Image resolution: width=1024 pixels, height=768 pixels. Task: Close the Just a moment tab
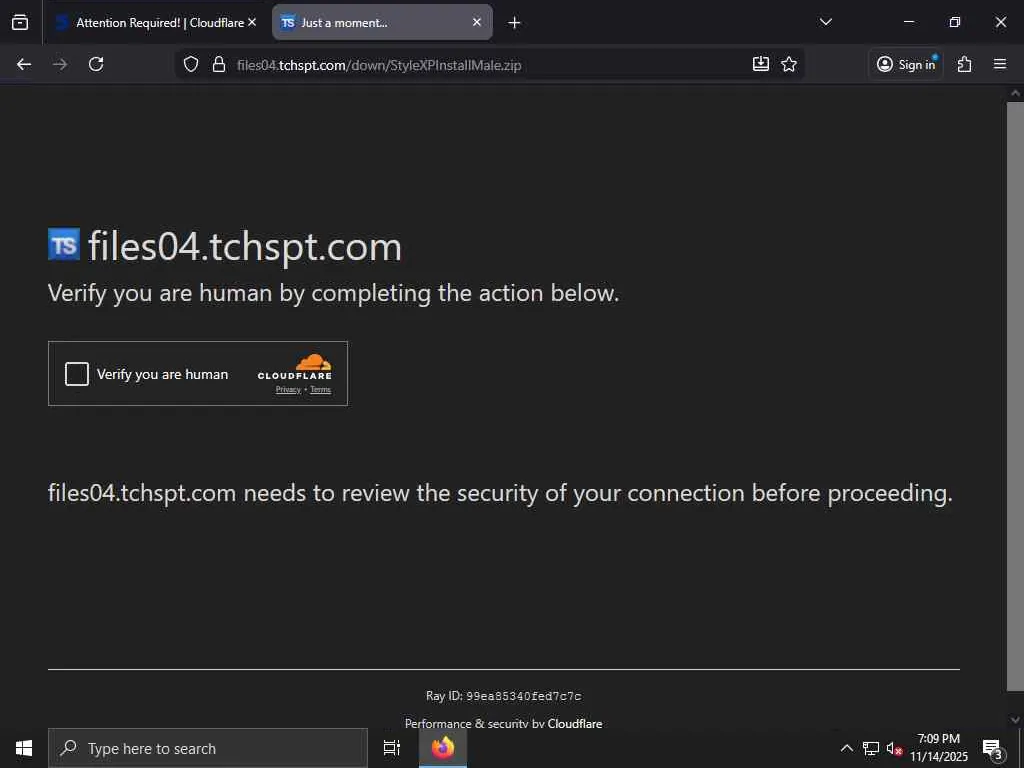[477, 22]
